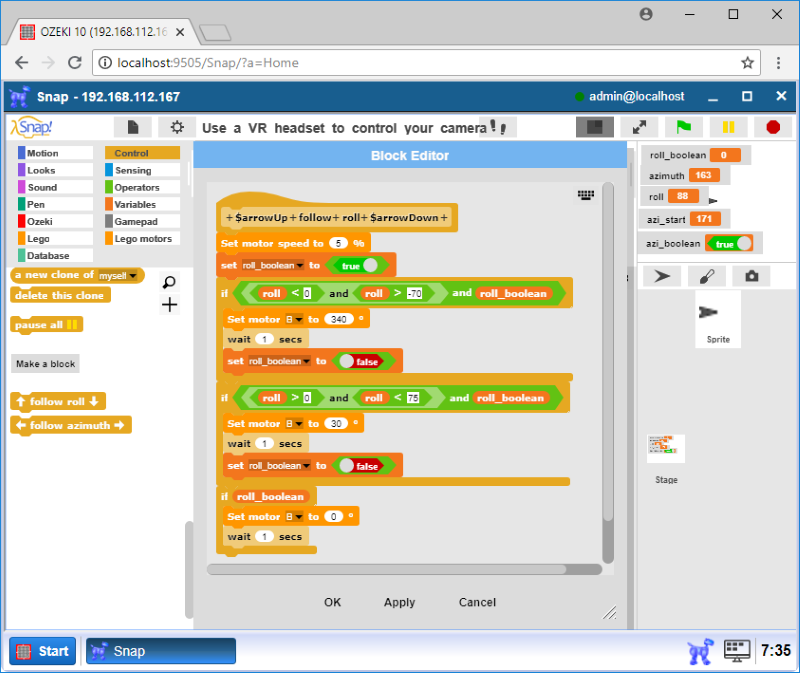Image resolution: width=800 pixels, height=673 pixels.
Task: Select the Sprite thumbnail in the corral
Action: pos(717,319)
